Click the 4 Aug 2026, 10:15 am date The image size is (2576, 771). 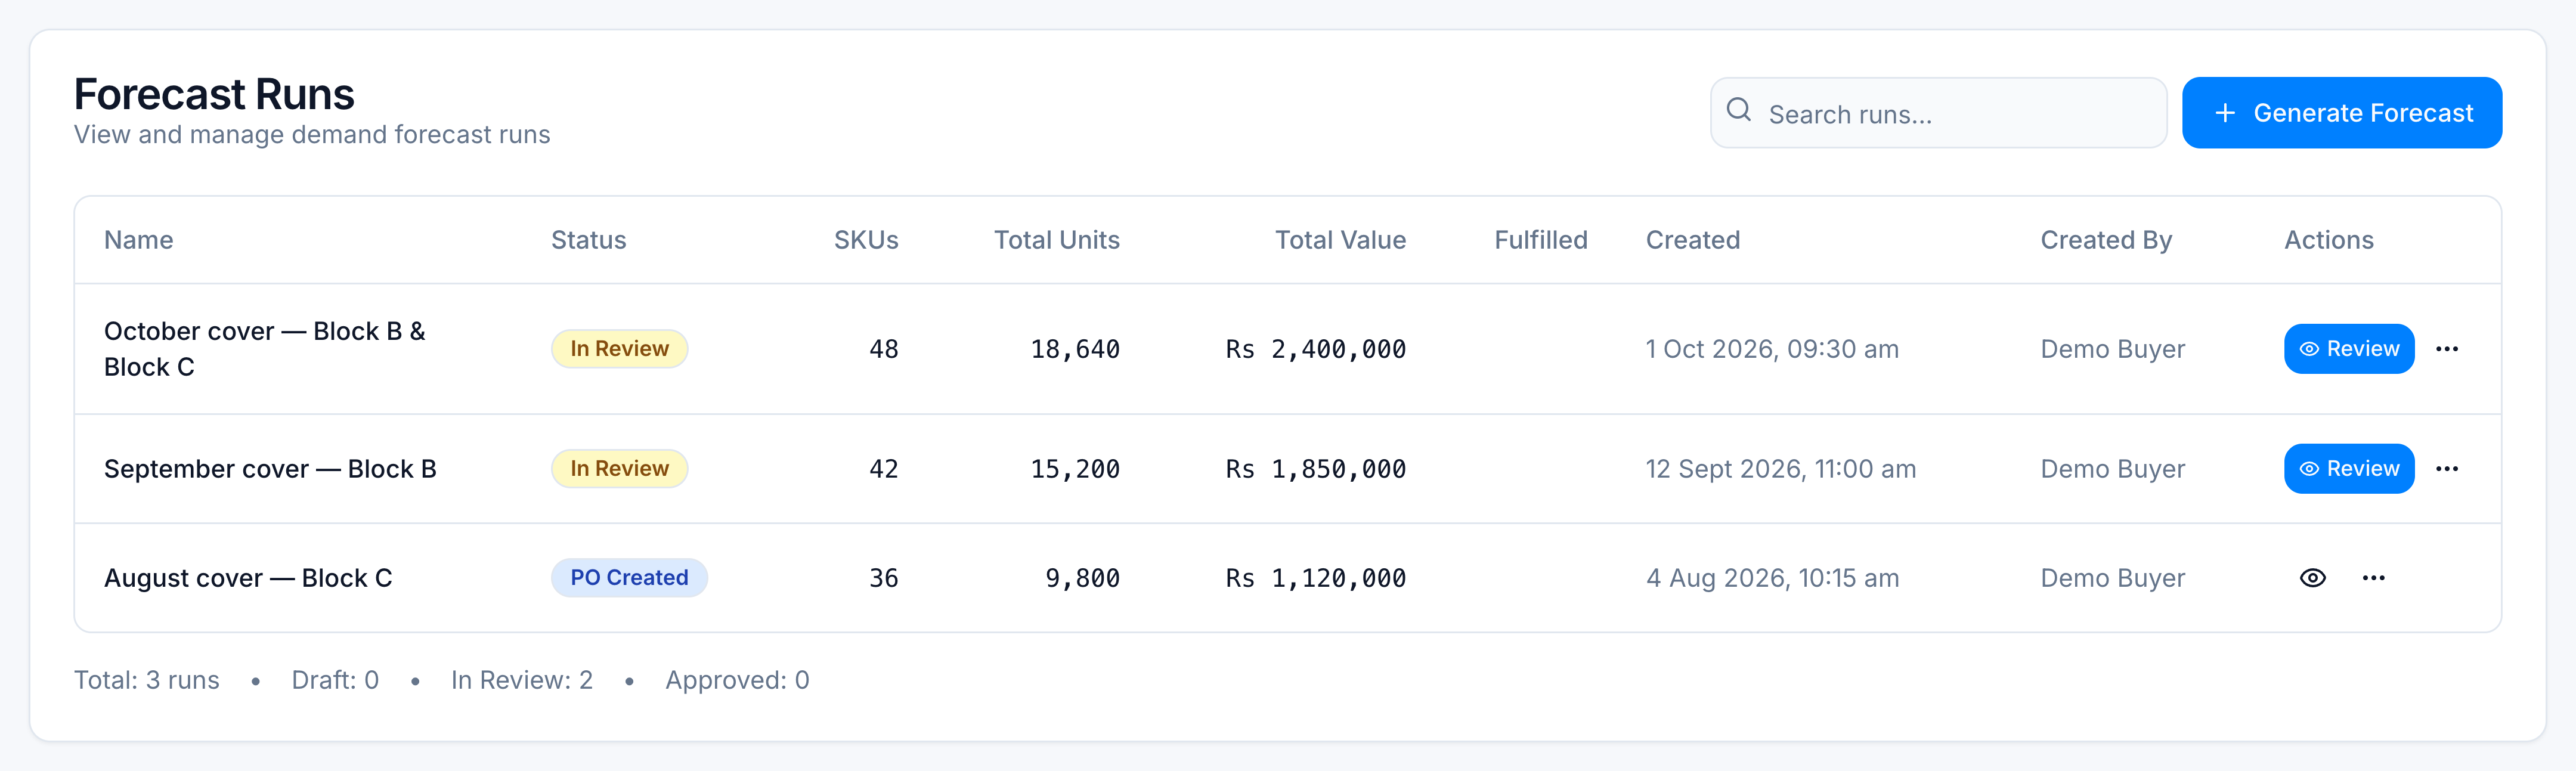click(x=1772, y=578)
